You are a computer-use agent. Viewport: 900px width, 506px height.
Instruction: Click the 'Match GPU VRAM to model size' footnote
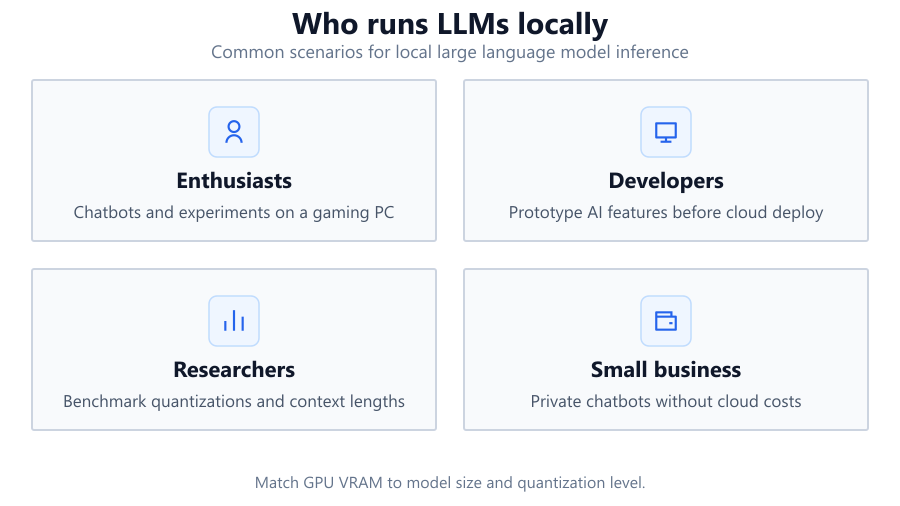pos(450,482)
